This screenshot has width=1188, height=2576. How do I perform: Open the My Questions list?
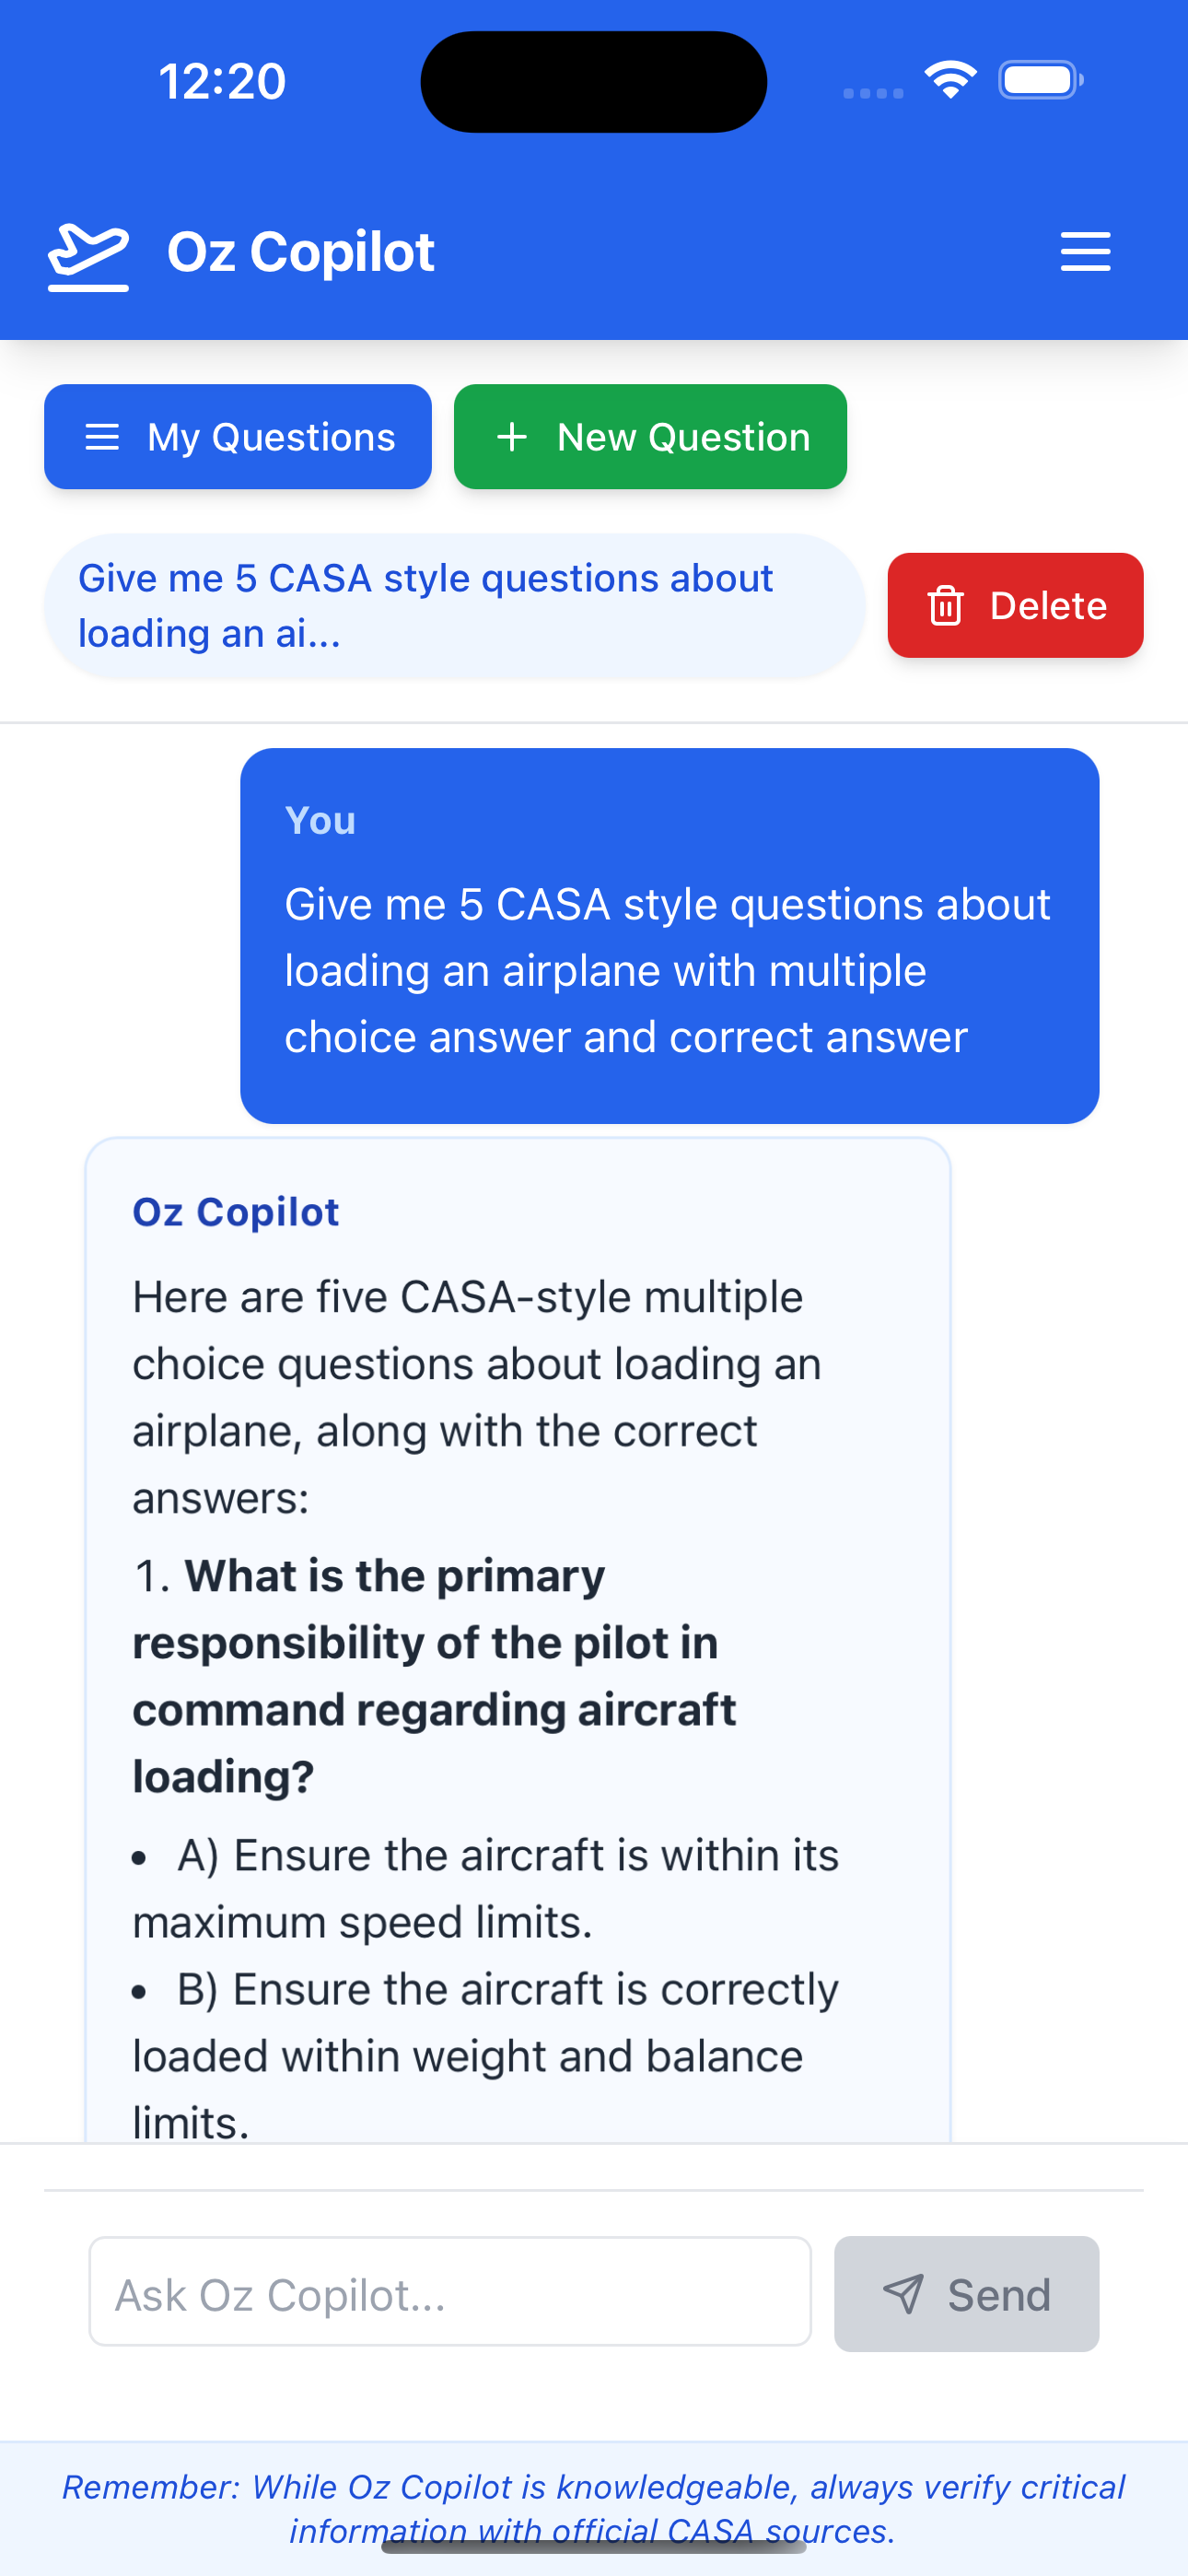coord(238,437)
